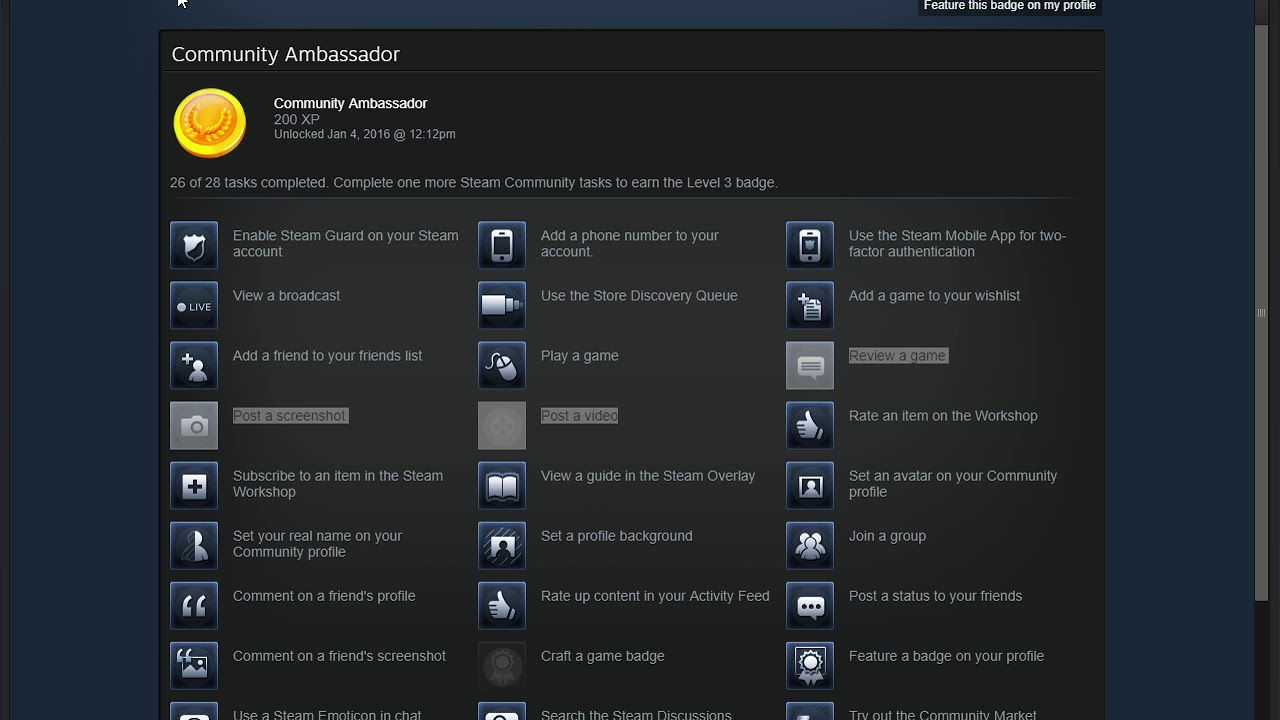Click the Play a game label

click(580, 356)
